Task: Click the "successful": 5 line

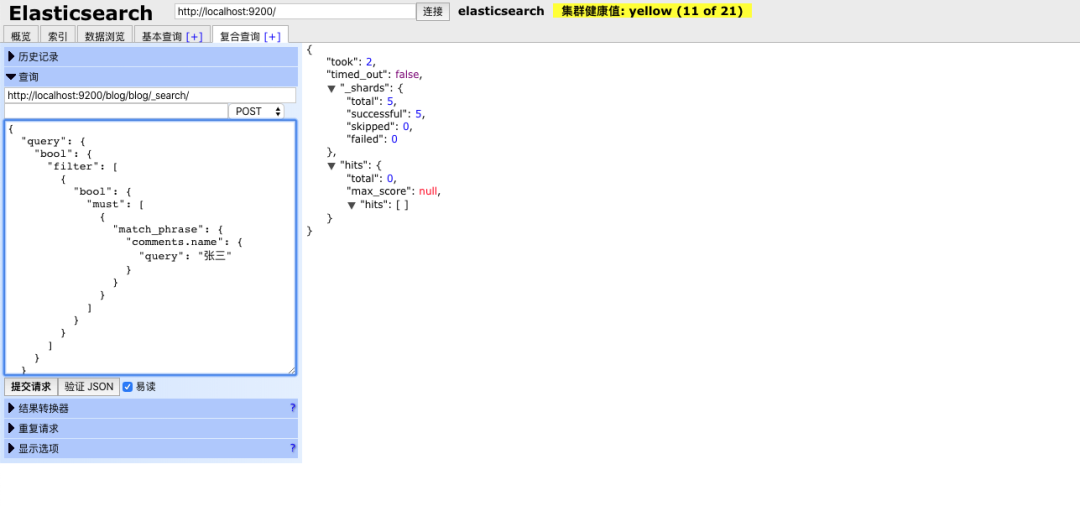Action: point(384,114)
